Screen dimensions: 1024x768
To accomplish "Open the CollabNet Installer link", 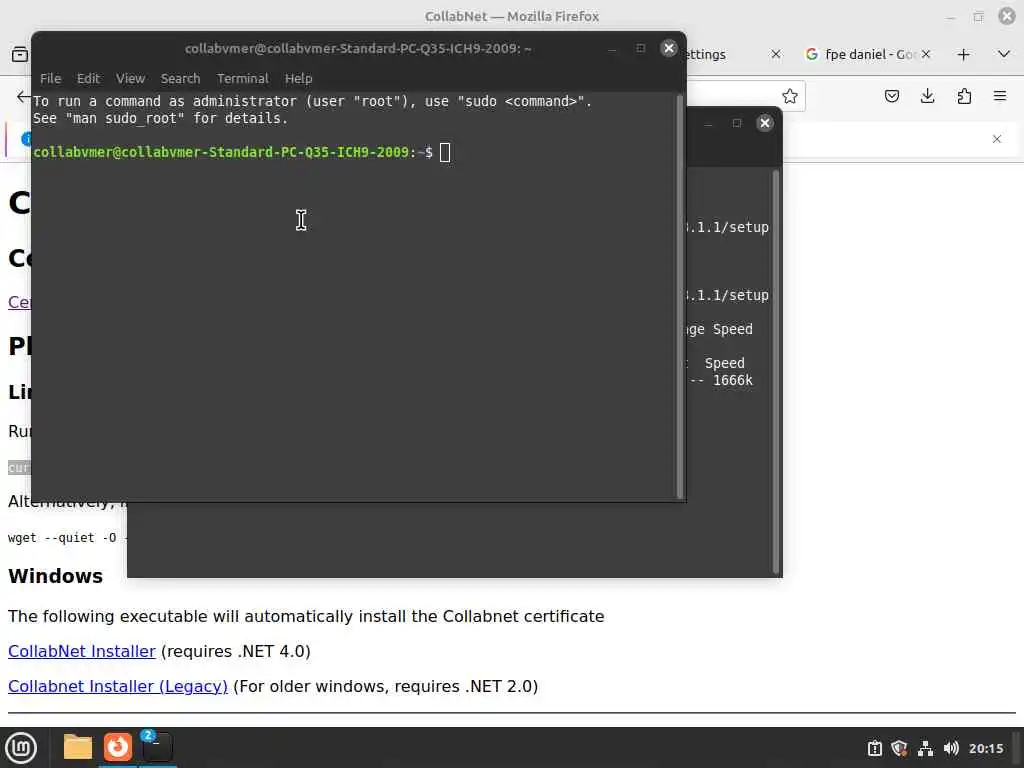I will point(82,652).
